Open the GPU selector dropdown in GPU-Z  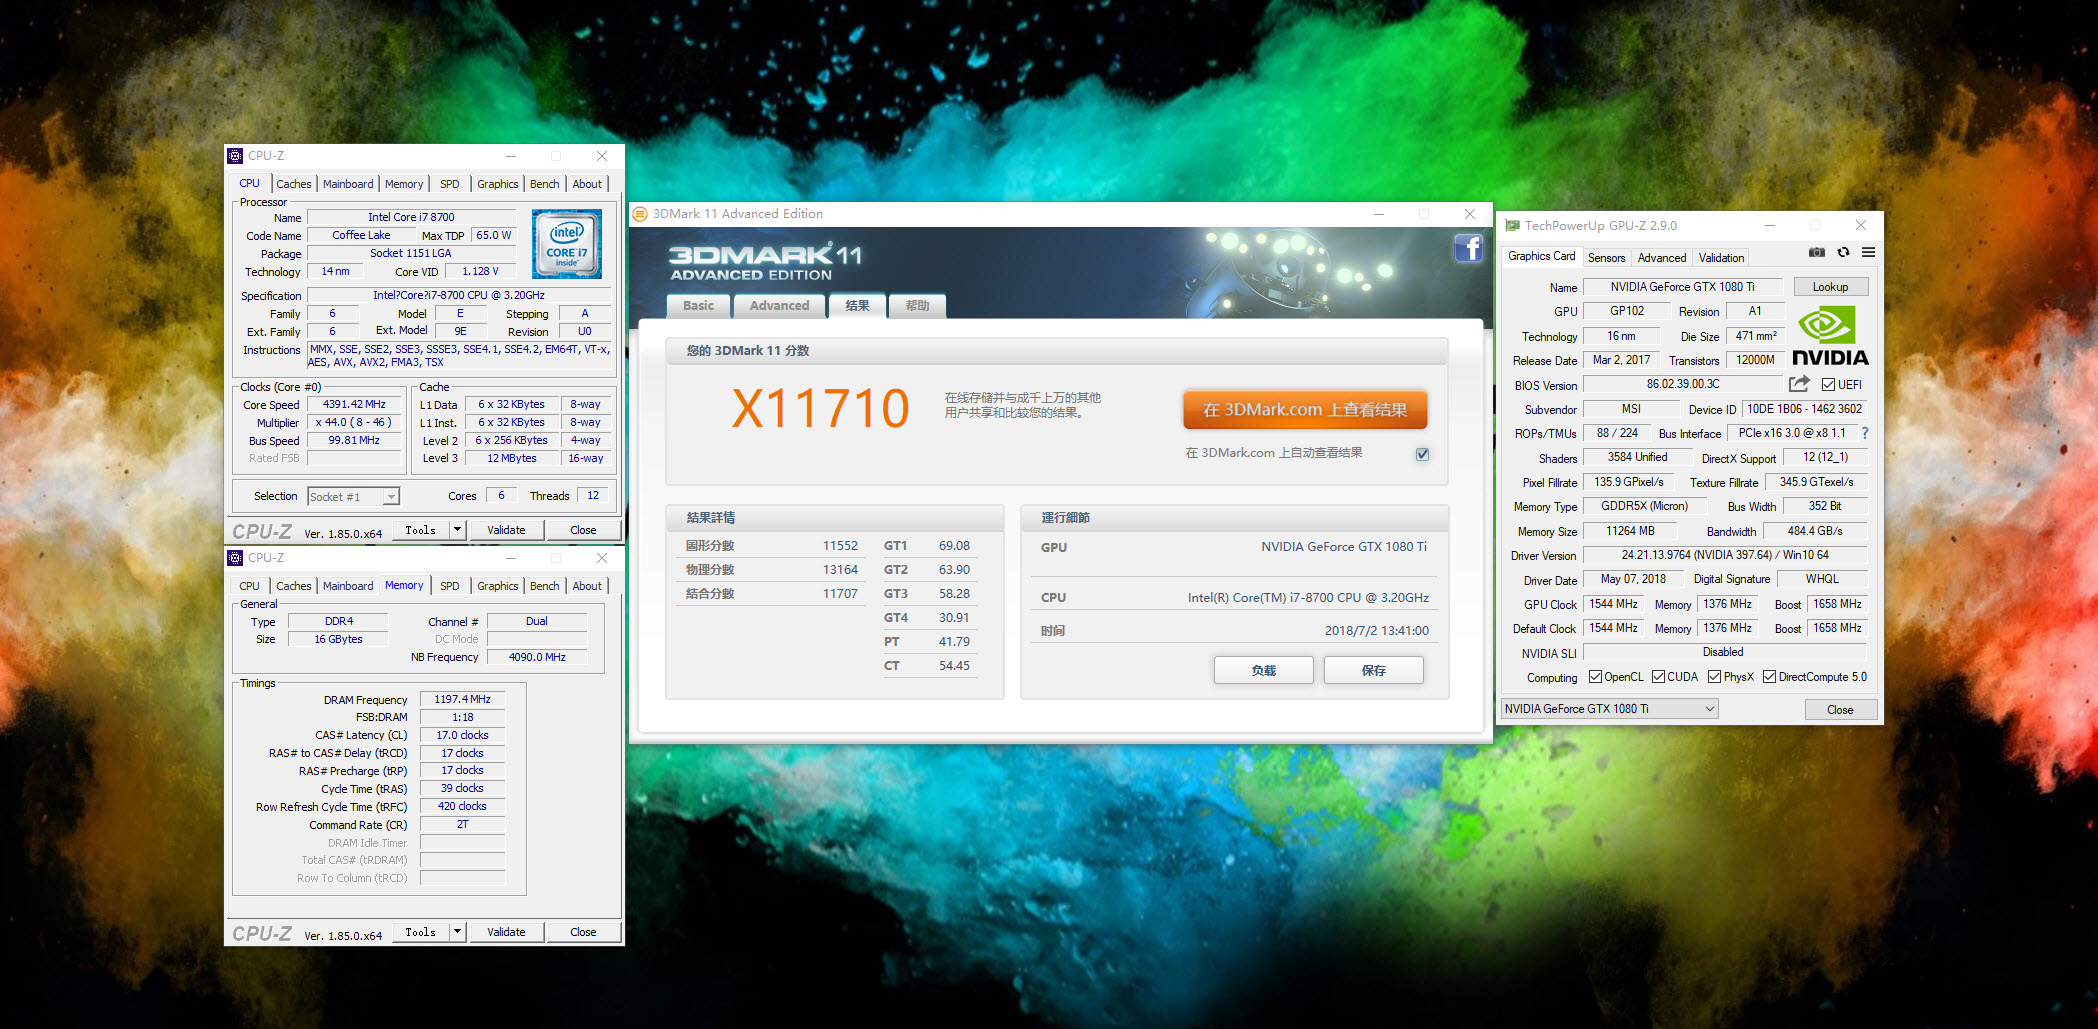(1609, 709)
